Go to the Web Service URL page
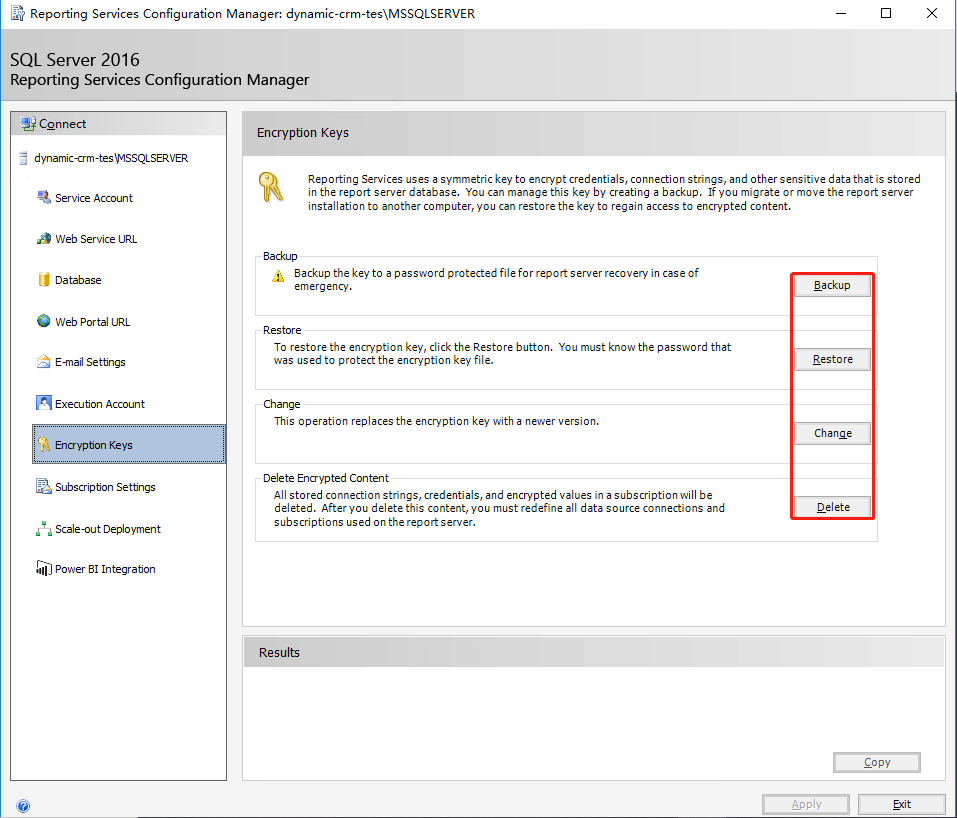 [x=96, y=239]
